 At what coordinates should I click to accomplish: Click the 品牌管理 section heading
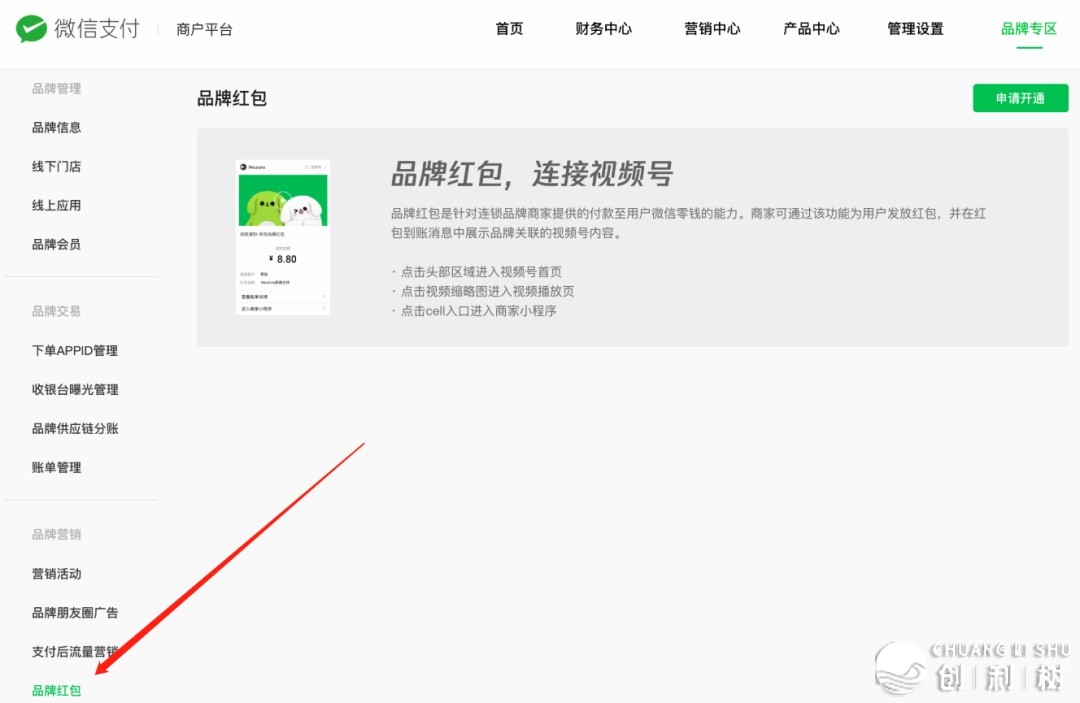tap(56, 88)
